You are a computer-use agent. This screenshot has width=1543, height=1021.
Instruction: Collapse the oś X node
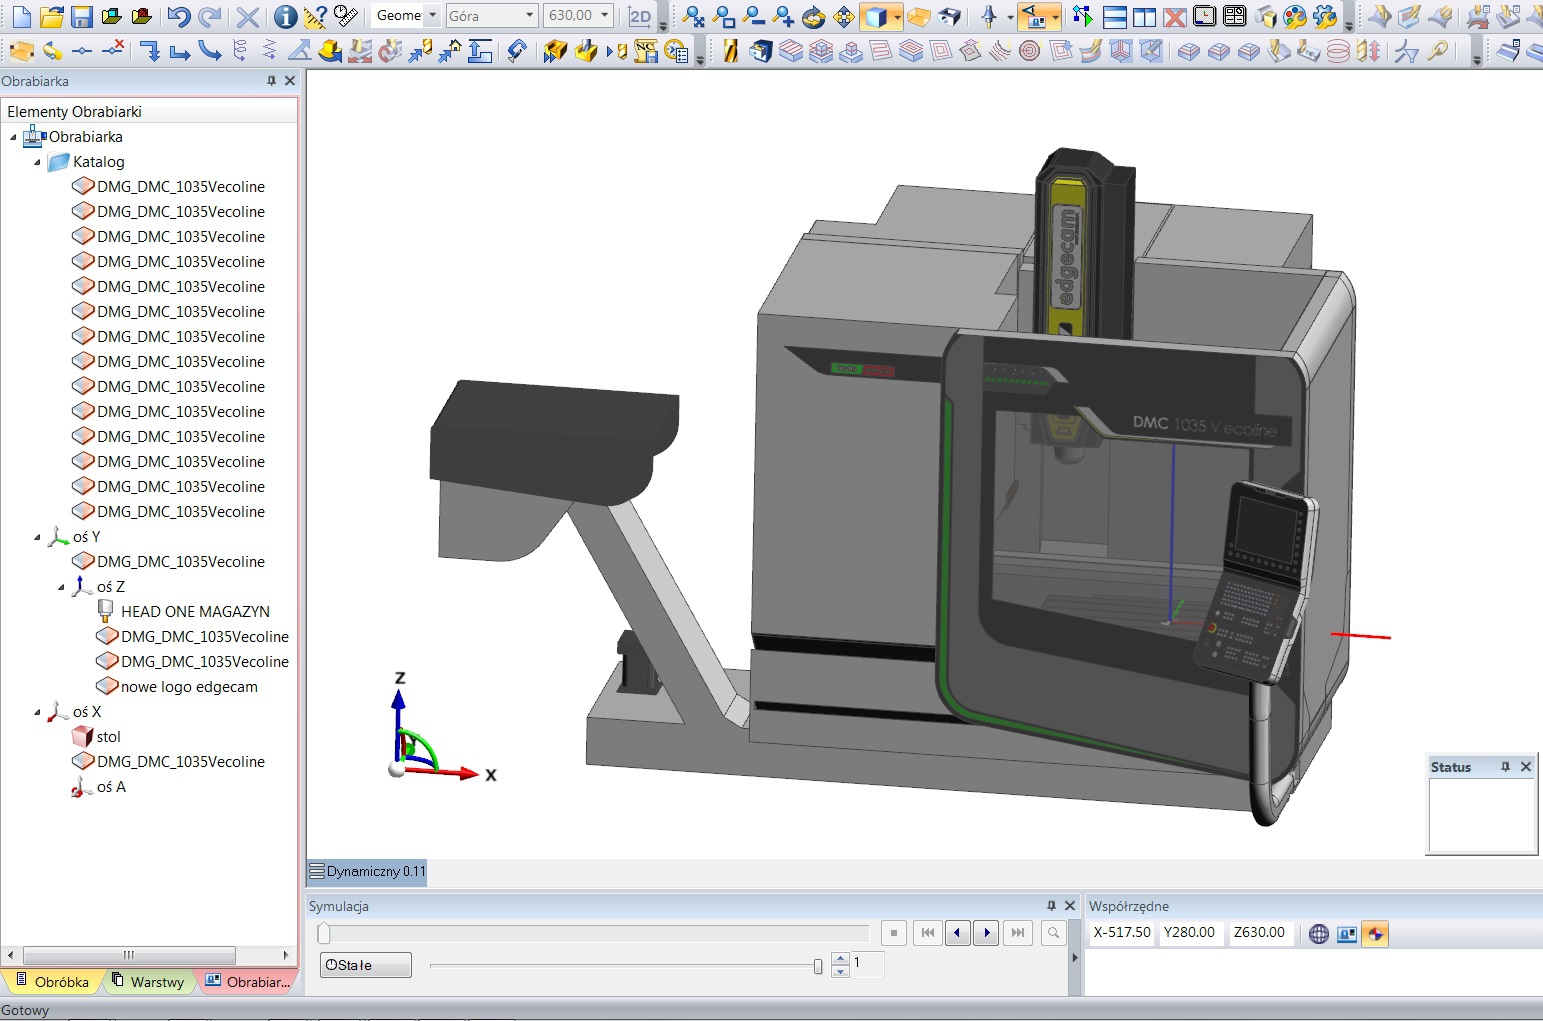pos(37,712)
